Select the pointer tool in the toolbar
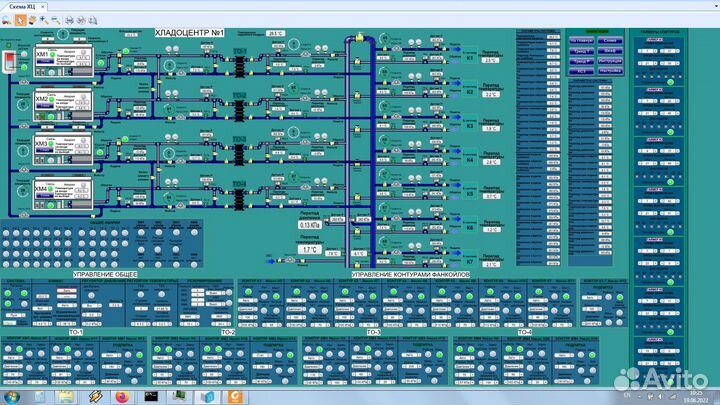Viewport: 720px width, 405px height. [x=21, y=19]
